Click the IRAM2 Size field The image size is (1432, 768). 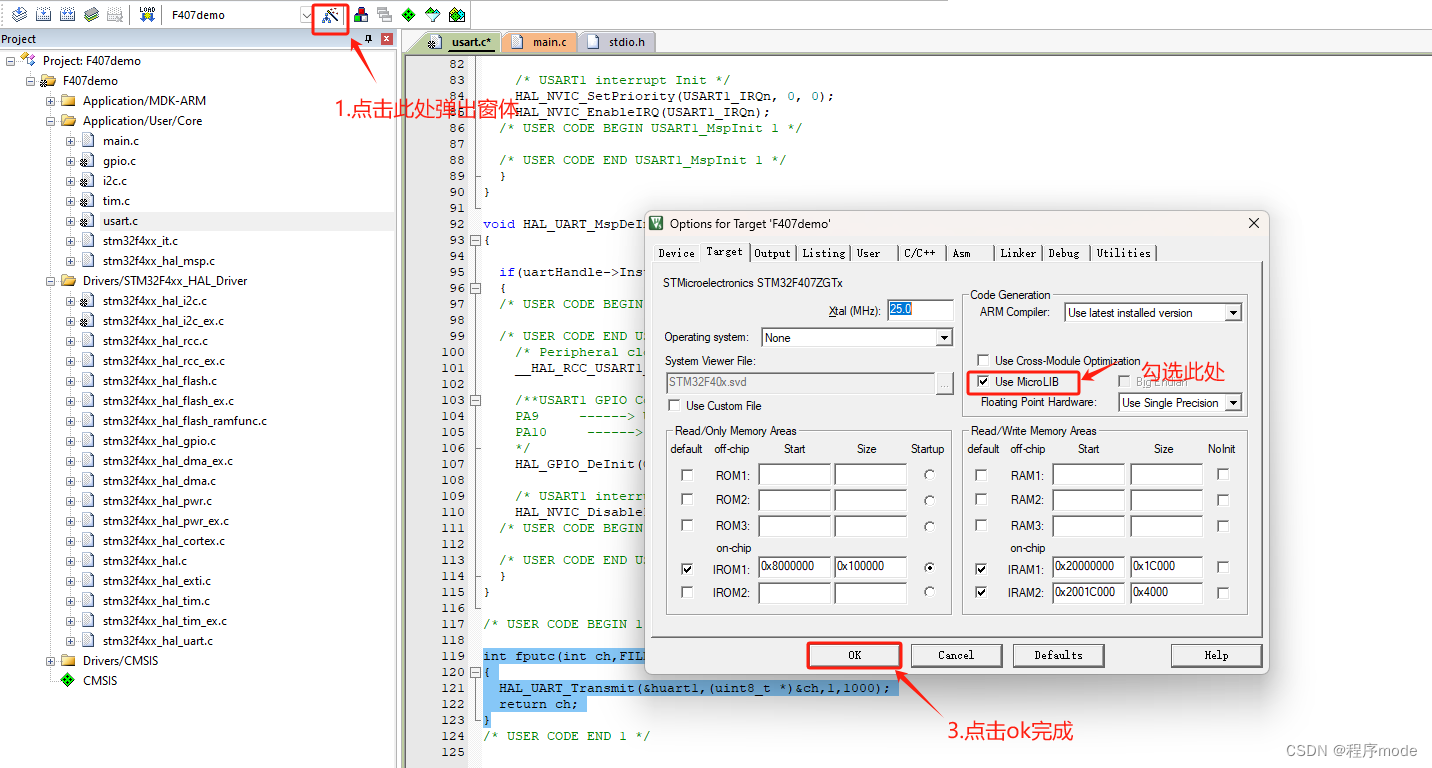1166,592
